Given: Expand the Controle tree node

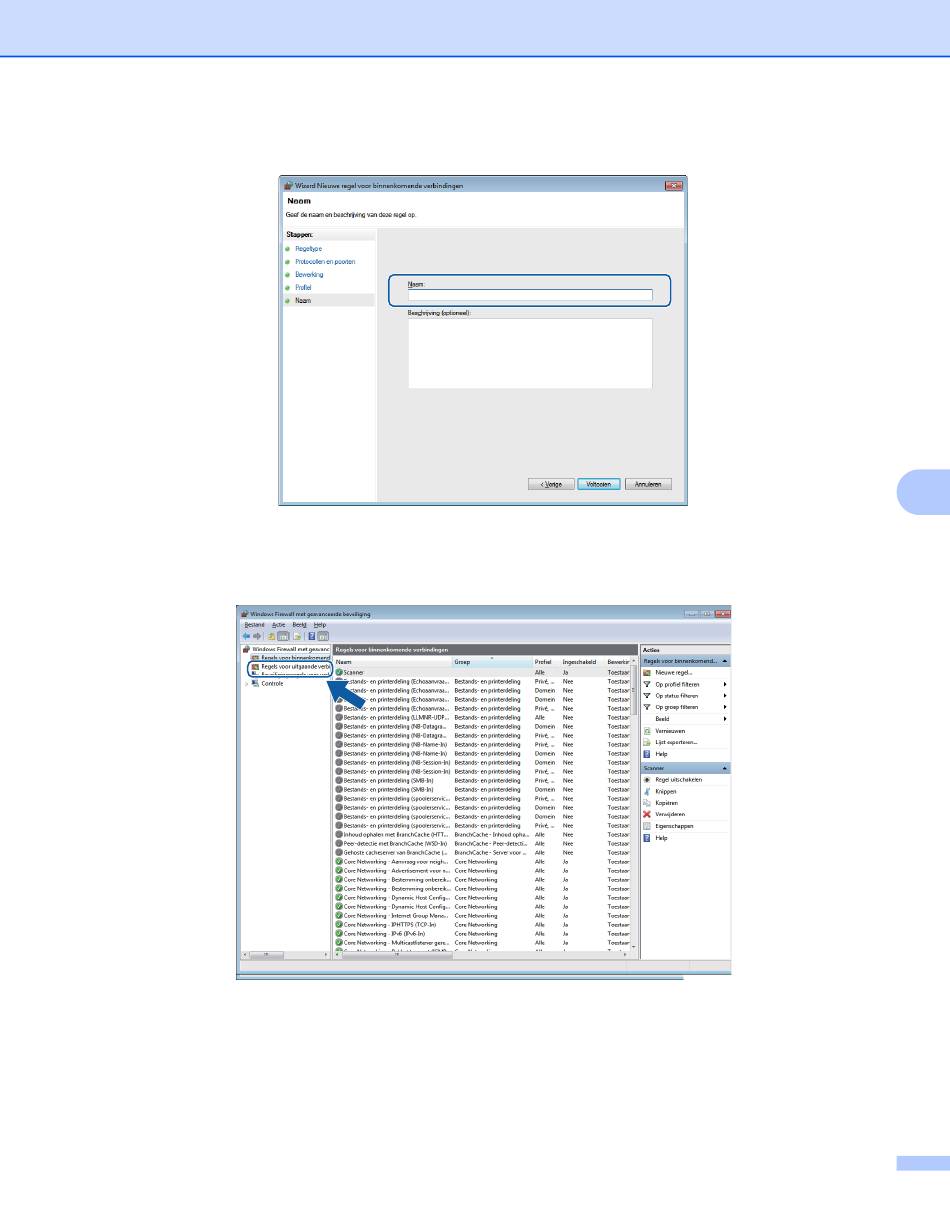Looking at the screenshot, I should [x=246, y=683].
